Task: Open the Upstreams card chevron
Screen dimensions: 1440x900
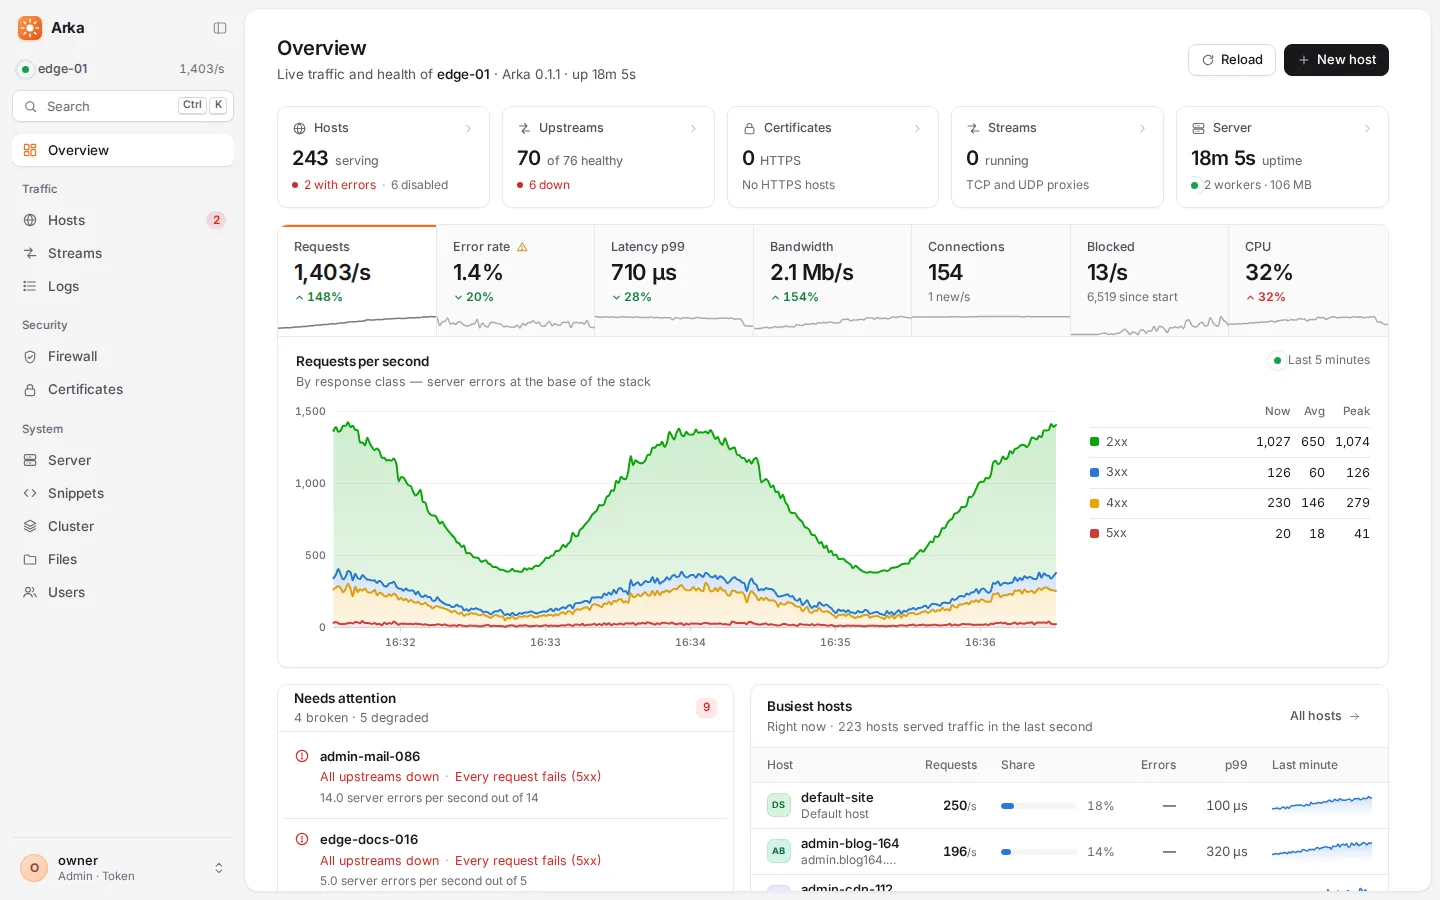Action: [x=693, y=128]
